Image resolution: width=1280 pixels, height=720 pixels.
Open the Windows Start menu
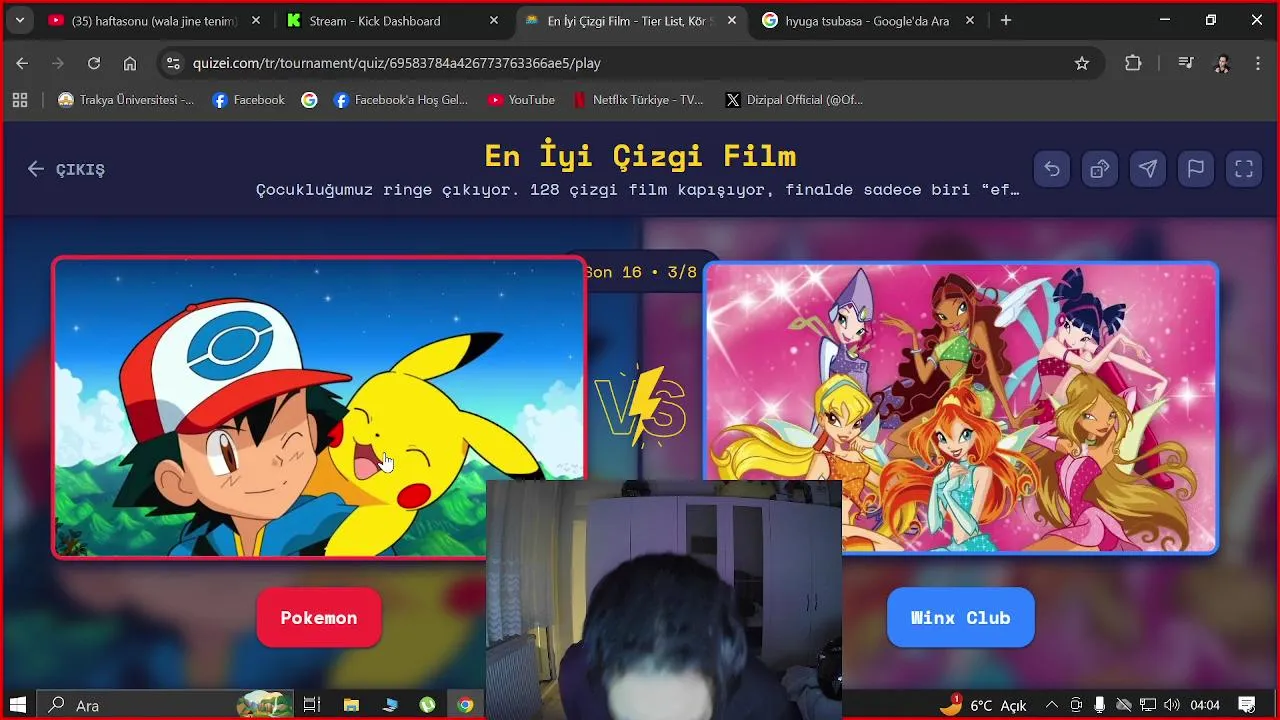tap(18, 705)
